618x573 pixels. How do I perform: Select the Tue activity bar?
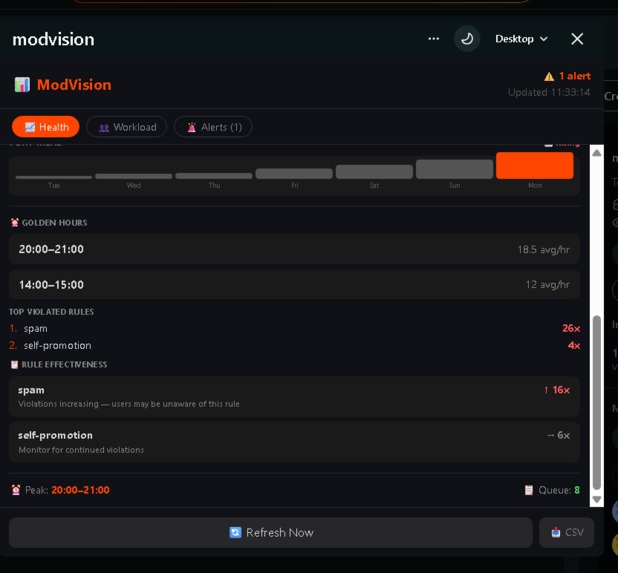[x=54, y=177]
